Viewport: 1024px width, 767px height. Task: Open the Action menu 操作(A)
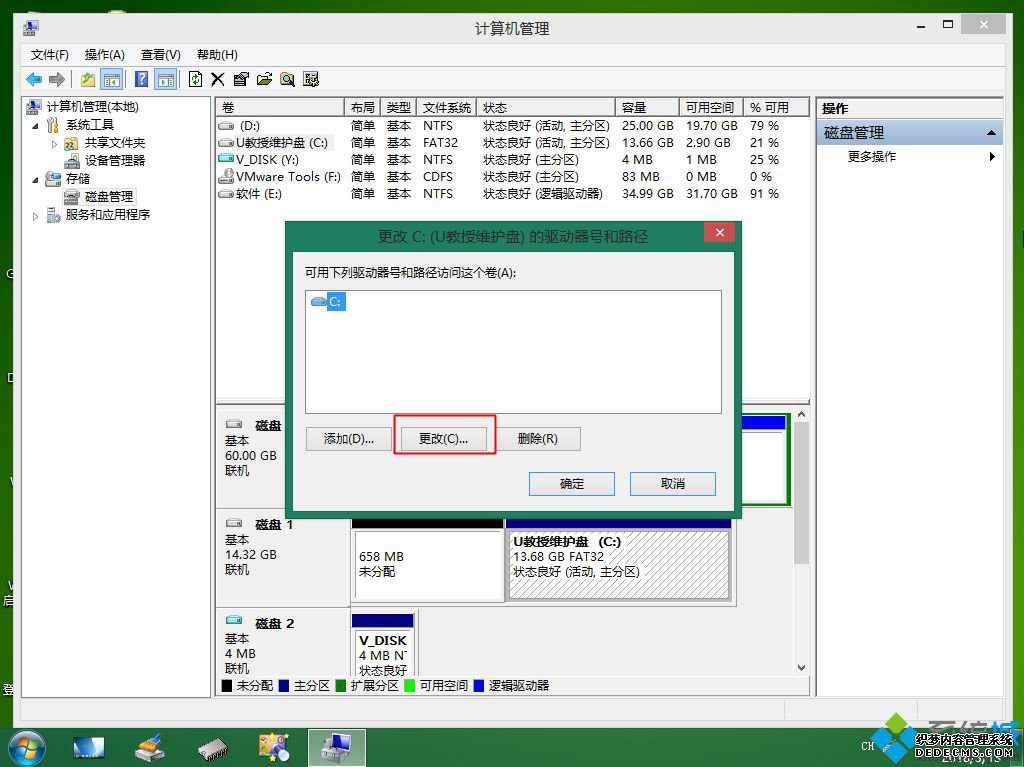click(x=104, y=55)
